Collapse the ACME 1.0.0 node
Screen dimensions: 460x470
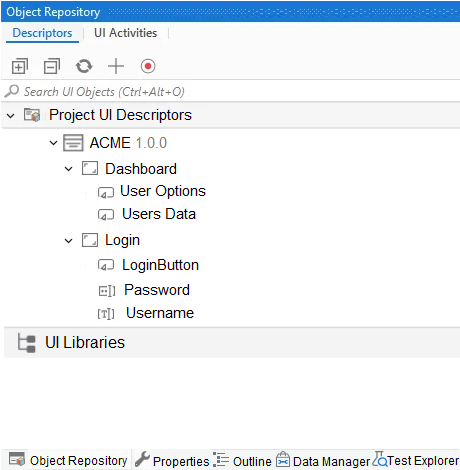[53, 143]
